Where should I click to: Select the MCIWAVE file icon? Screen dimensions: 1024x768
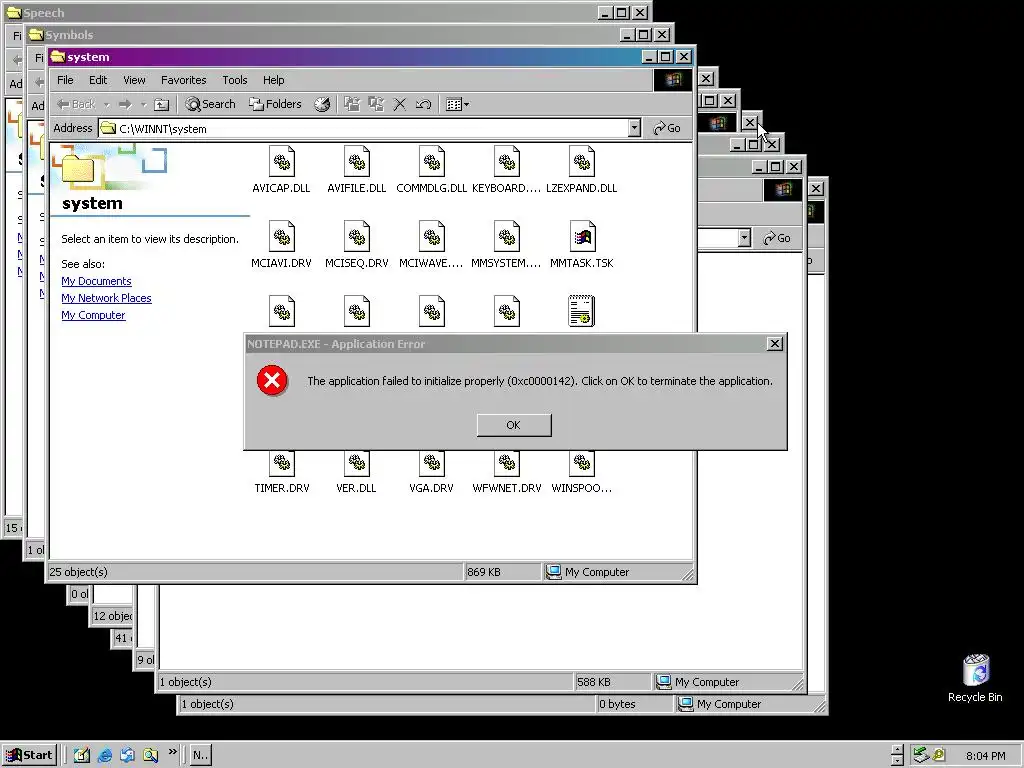[432, 236]
